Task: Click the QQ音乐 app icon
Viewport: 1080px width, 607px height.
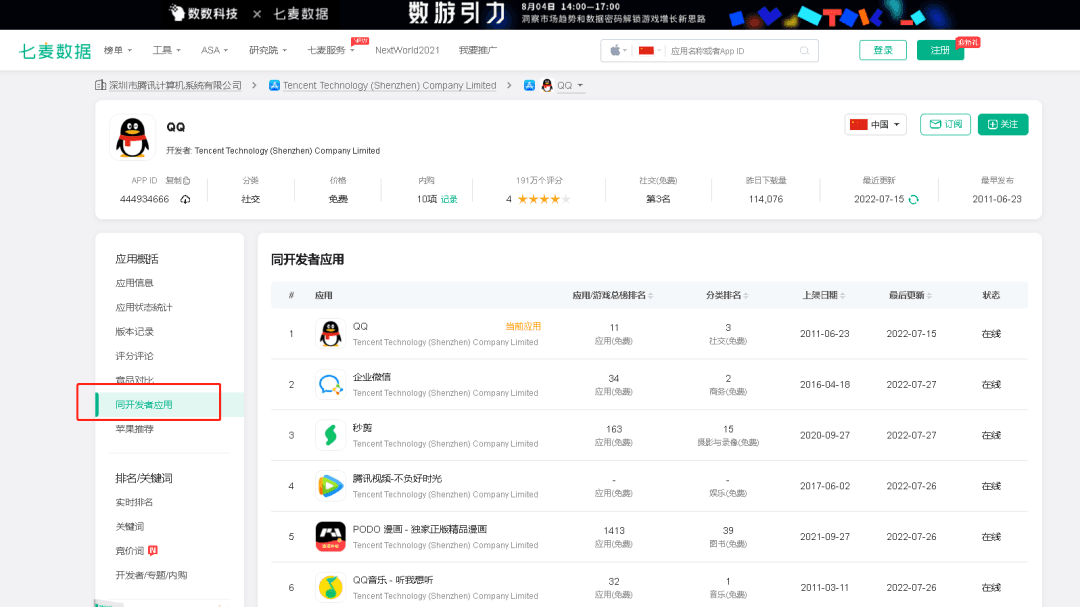Action: 331,588
